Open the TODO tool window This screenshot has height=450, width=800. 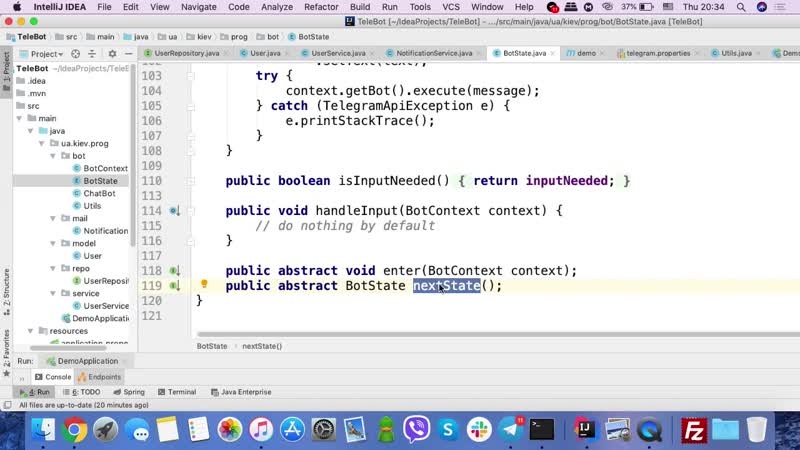tap(82, 392)
